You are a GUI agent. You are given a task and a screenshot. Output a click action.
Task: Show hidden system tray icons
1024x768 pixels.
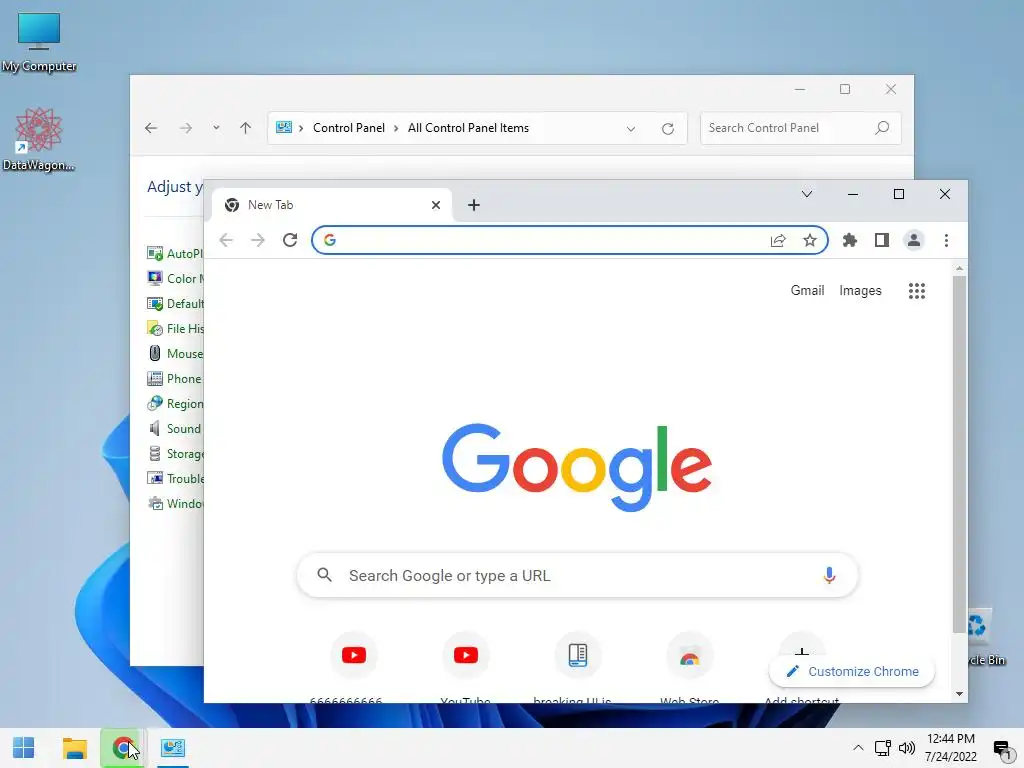tap(858, 748)
